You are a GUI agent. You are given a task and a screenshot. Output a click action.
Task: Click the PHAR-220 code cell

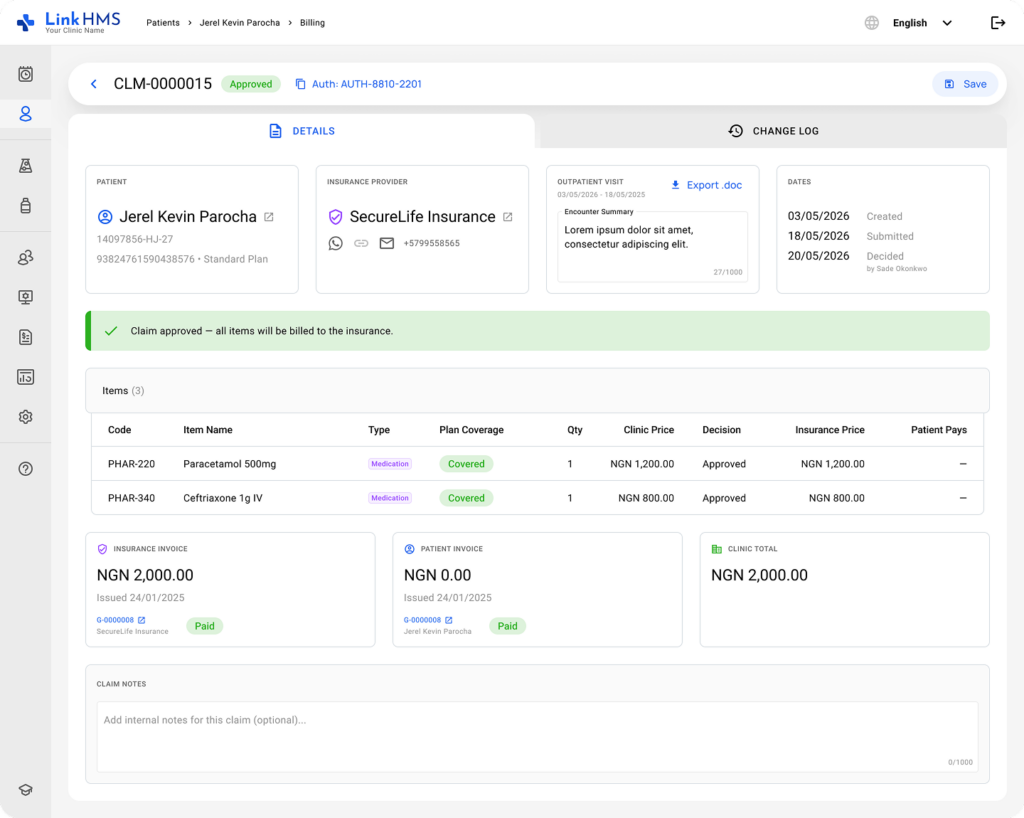(x=131, y=464)
